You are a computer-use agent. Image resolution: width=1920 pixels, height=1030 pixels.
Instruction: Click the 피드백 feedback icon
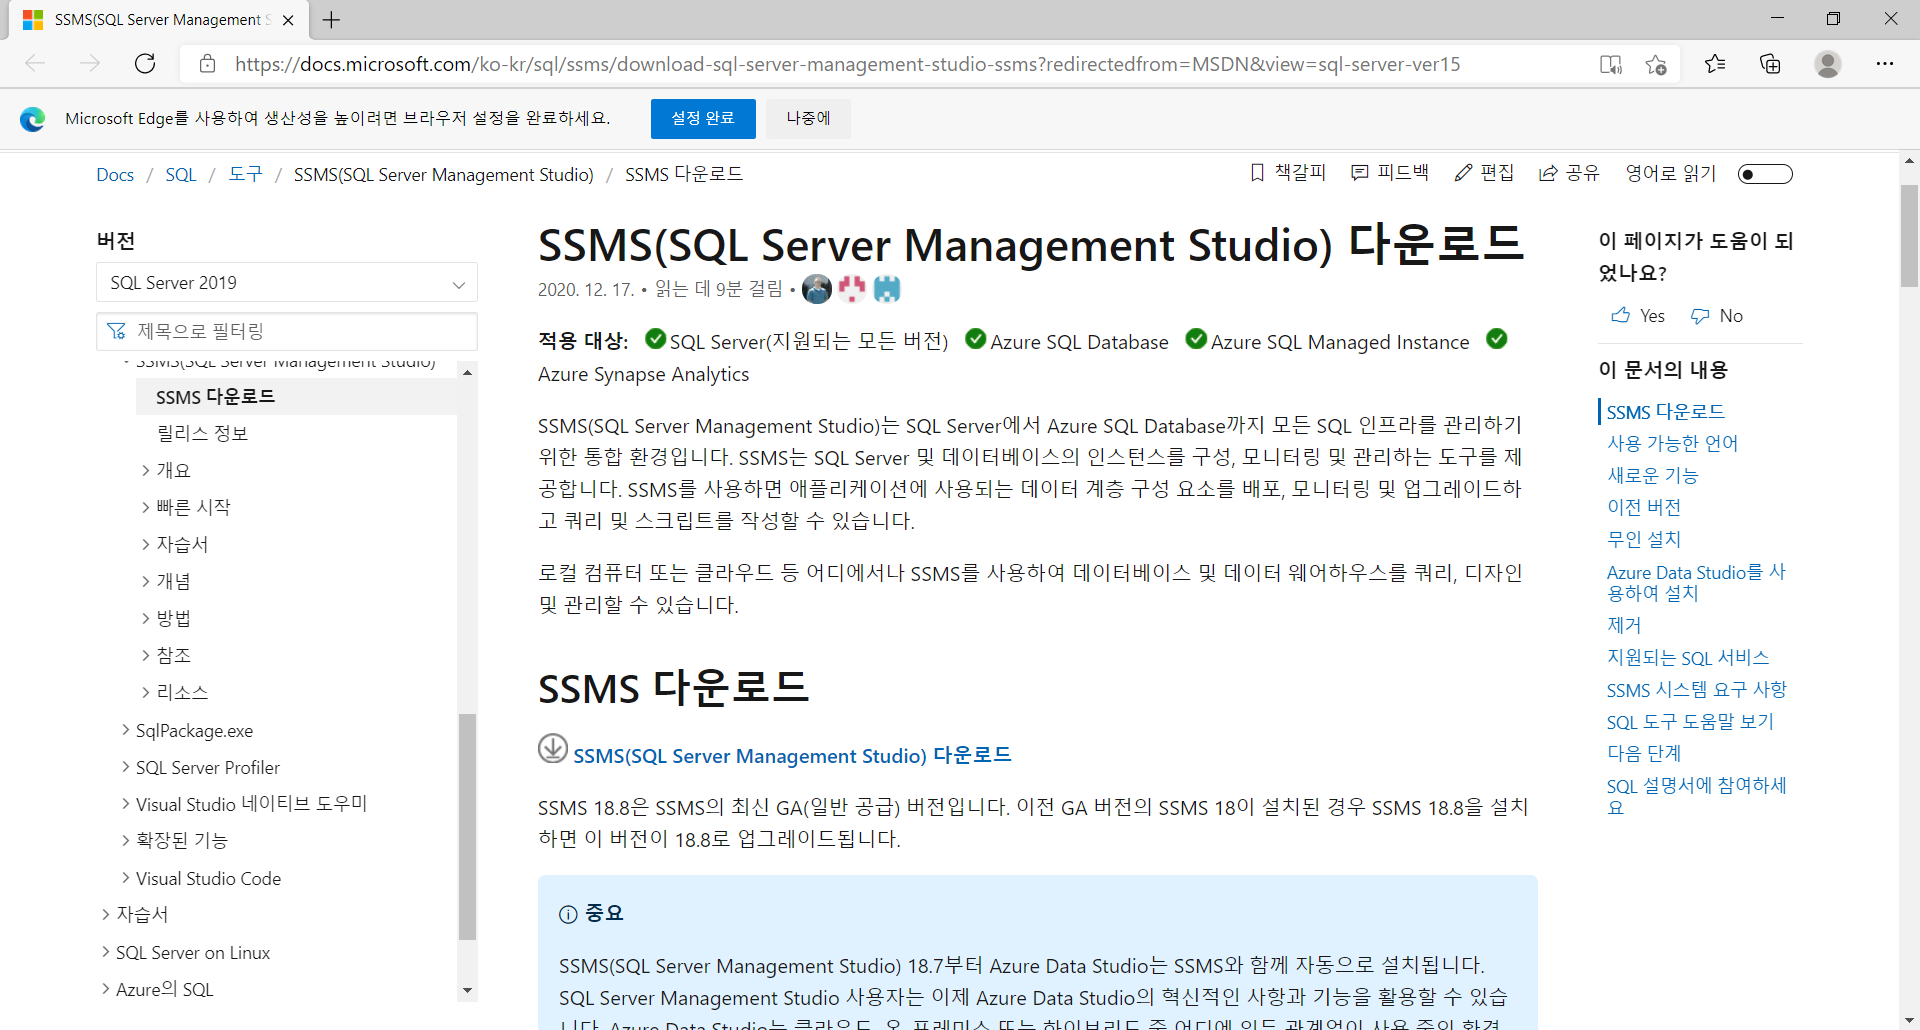[1359, 173]
